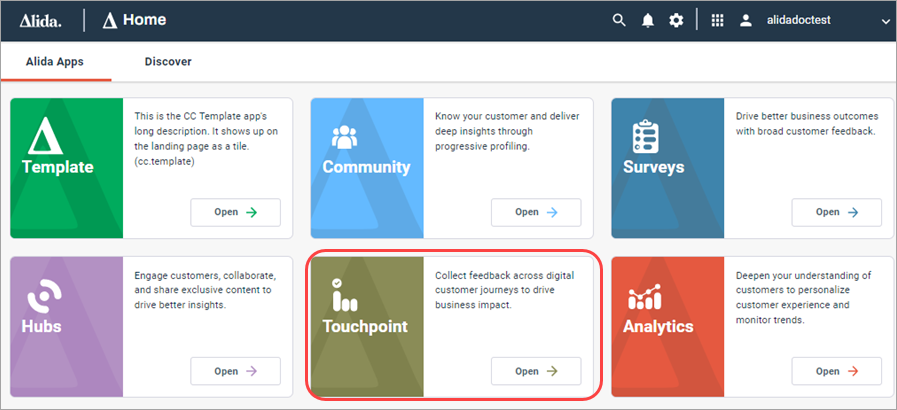Click the Touchpoint icon above its label
The image size is (897, 410).
(x=344, y=295)
